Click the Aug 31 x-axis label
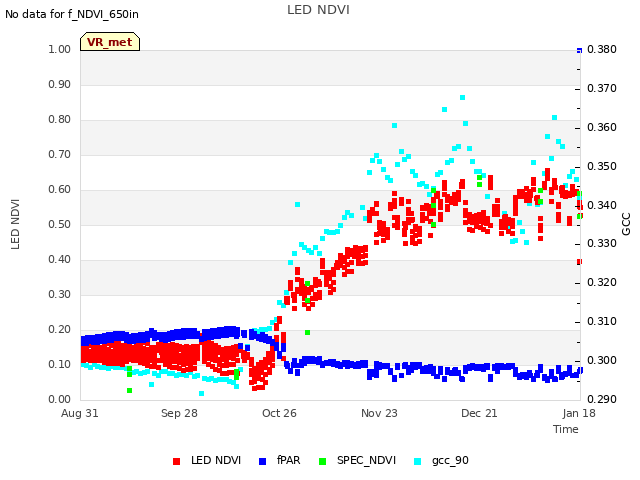The height and width of the screenshot is (480, 640). (x=80, y=413)
